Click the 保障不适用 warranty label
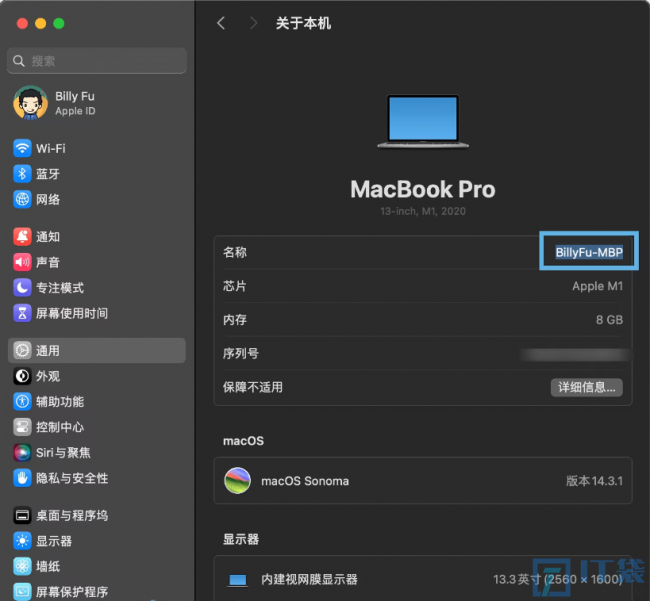Viewport: 650px width, 601px height. [253, 387]
